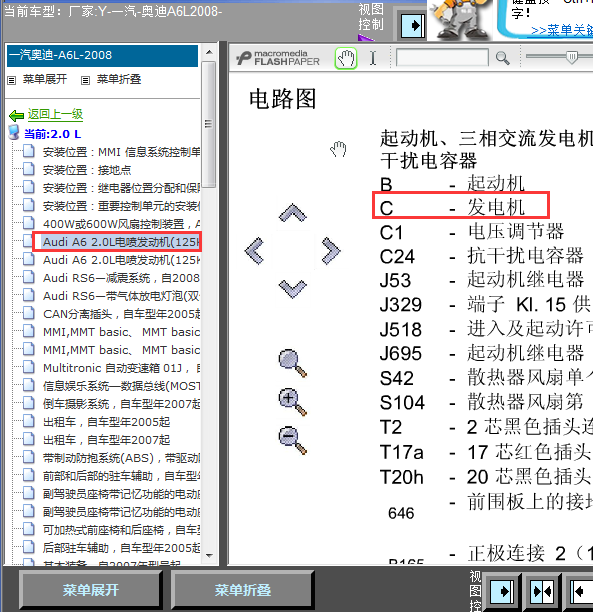Click the plain magnifier reset zoom icon
This screenshot has height=612, width=593.
293,363
